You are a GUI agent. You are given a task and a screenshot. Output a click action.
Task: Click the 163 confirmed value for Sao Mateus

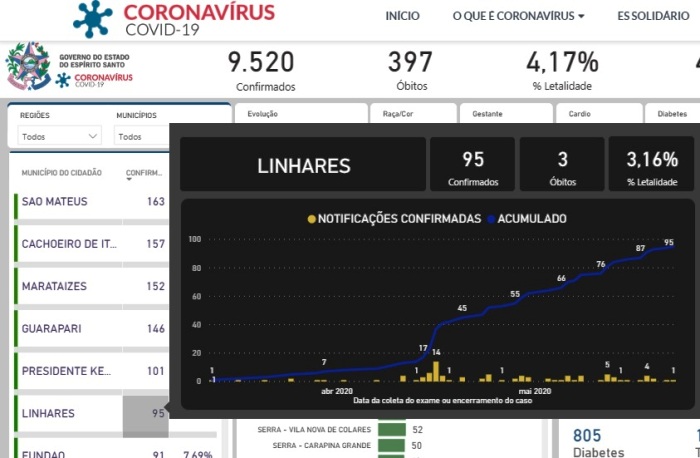(x=156, y=201)
